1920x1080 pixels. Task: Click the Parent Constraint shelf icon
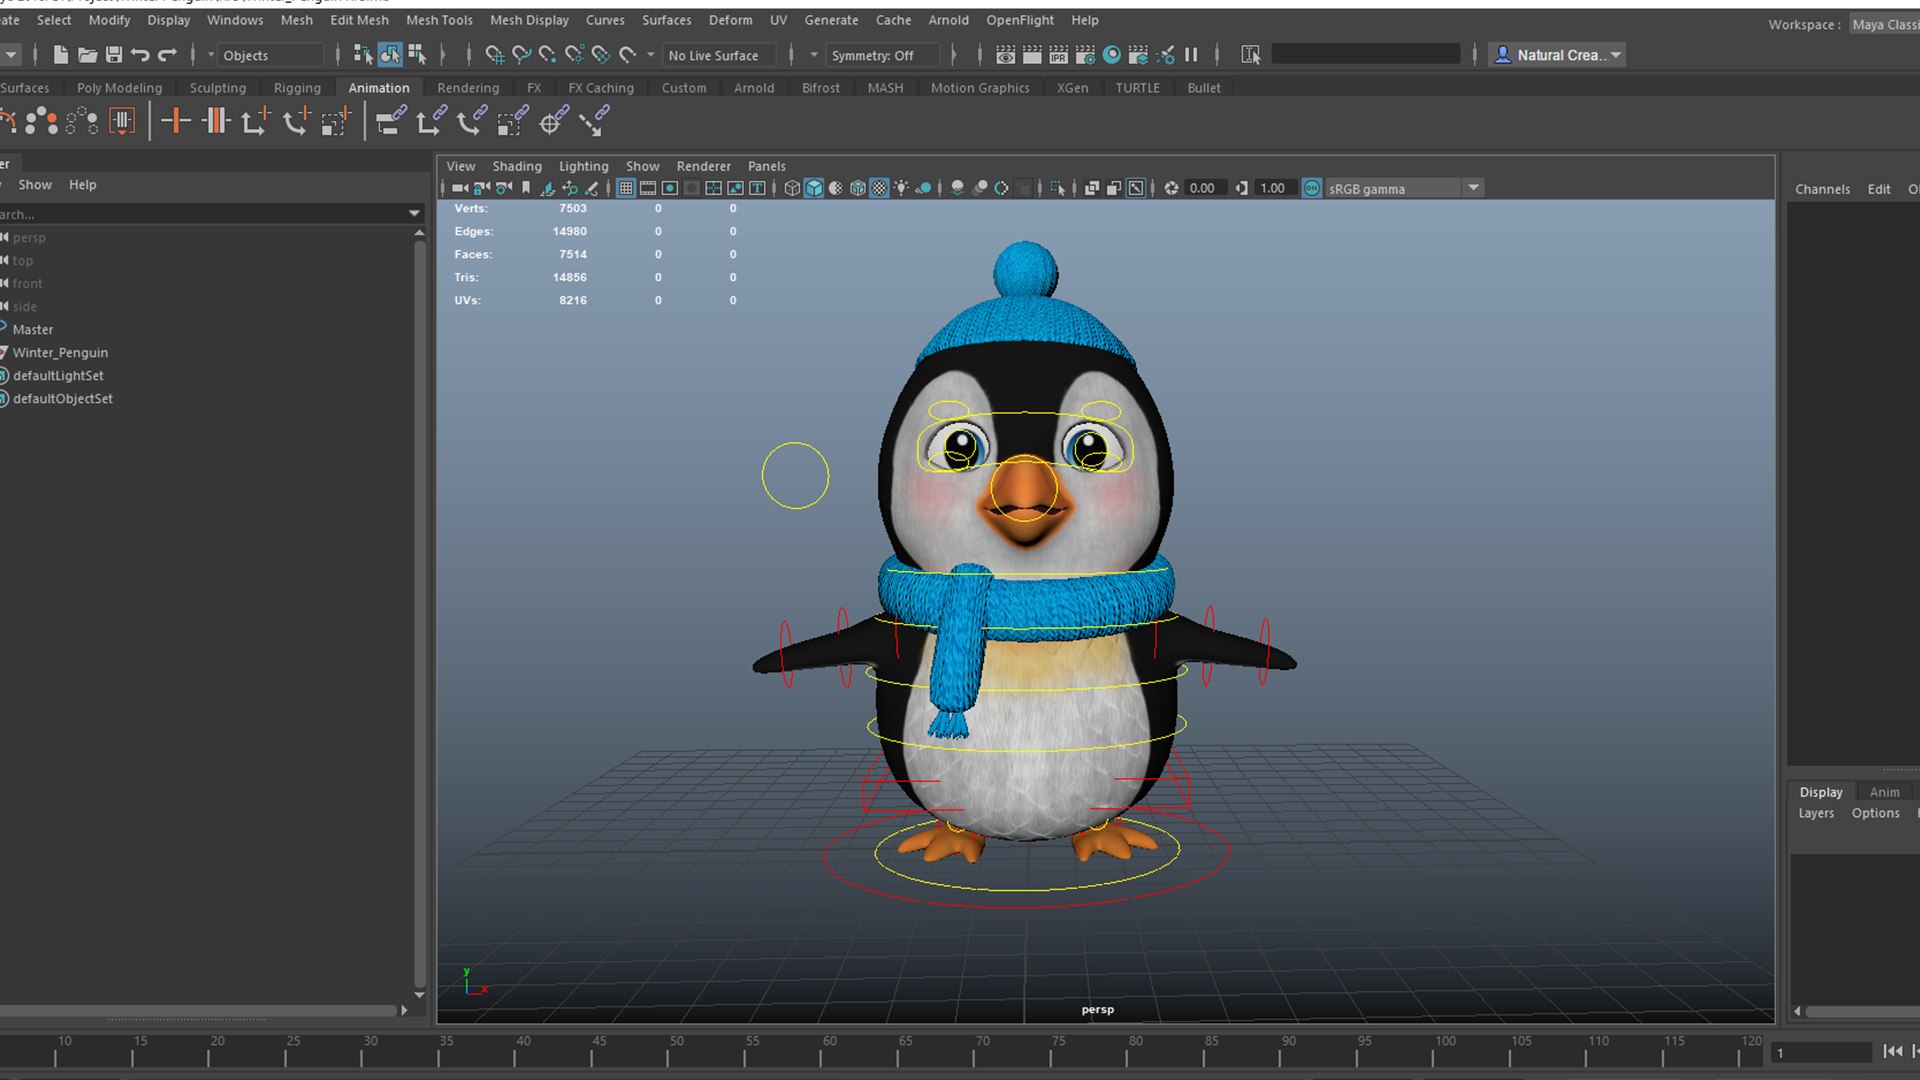point(390,122)
